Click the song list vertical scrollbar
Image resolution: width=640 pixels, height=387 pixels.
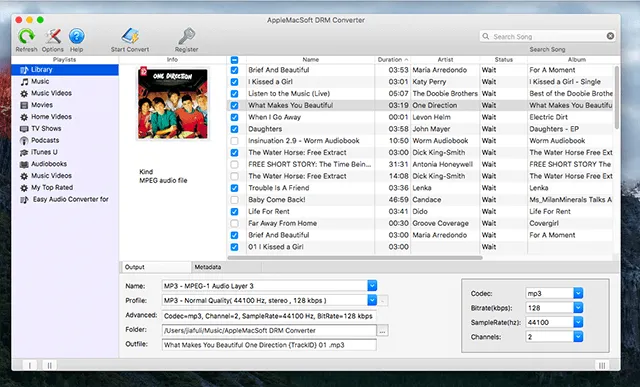coord(617,98)
